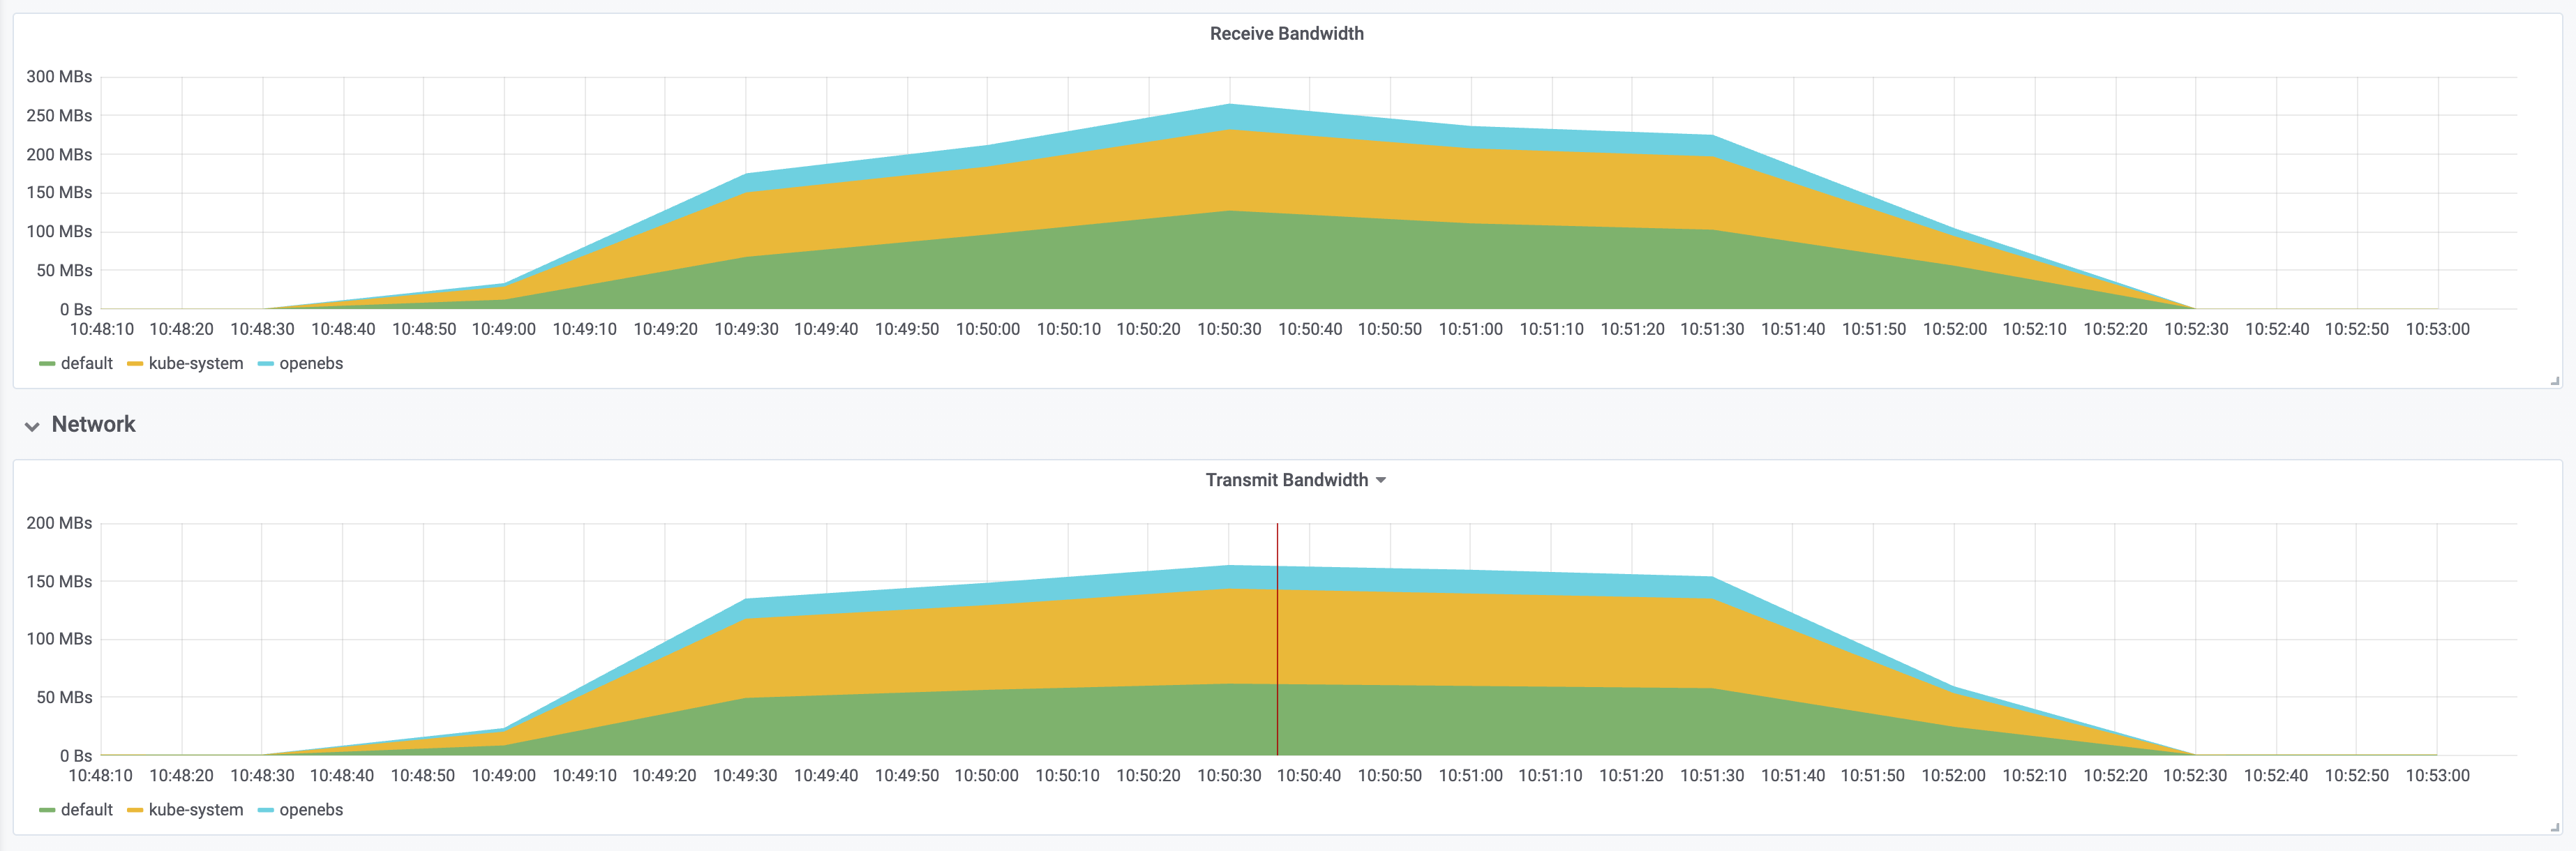Click blue openebs color swatch in Receive legend
Screen dimensions: 2576x851
(x=265, y=364)
